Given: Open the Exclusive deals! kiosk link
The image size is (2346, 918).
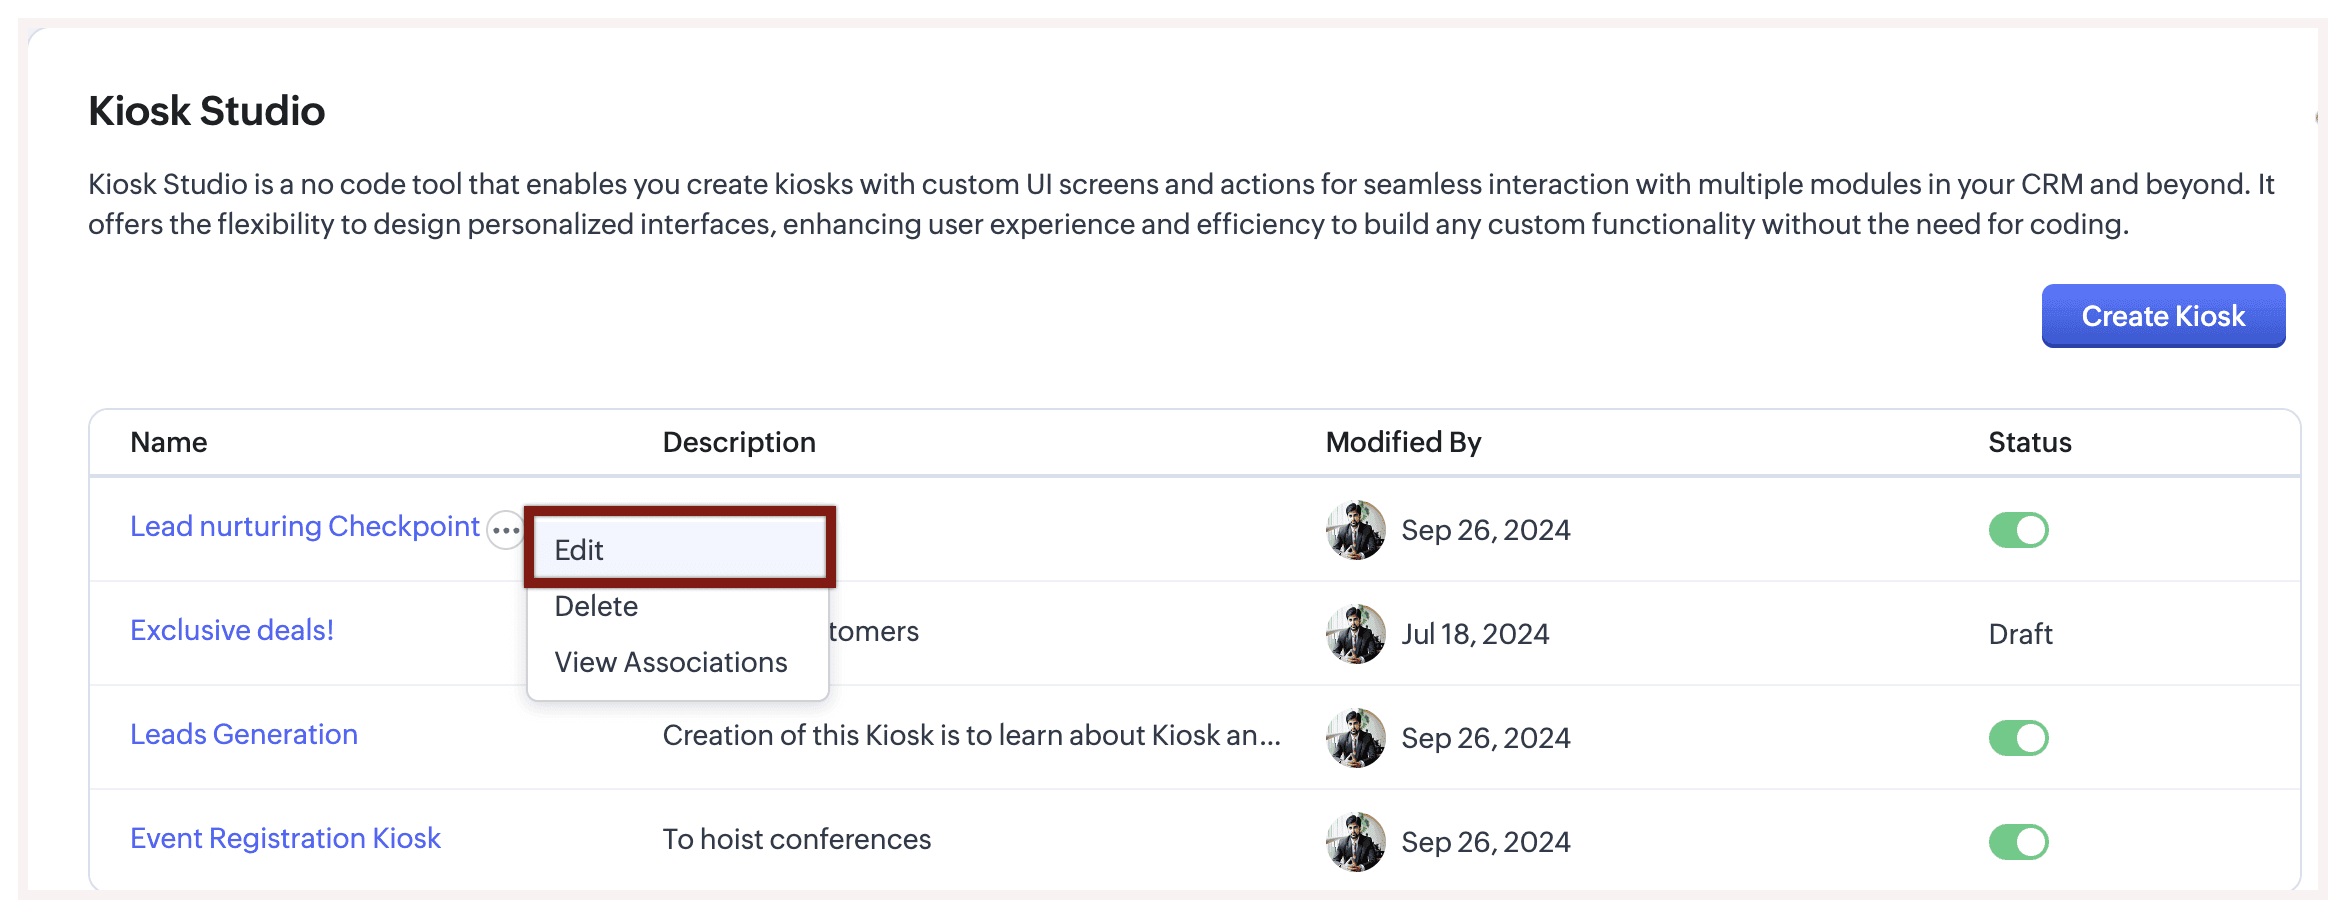Looking at the screenshot, I should tap(232, 631).
